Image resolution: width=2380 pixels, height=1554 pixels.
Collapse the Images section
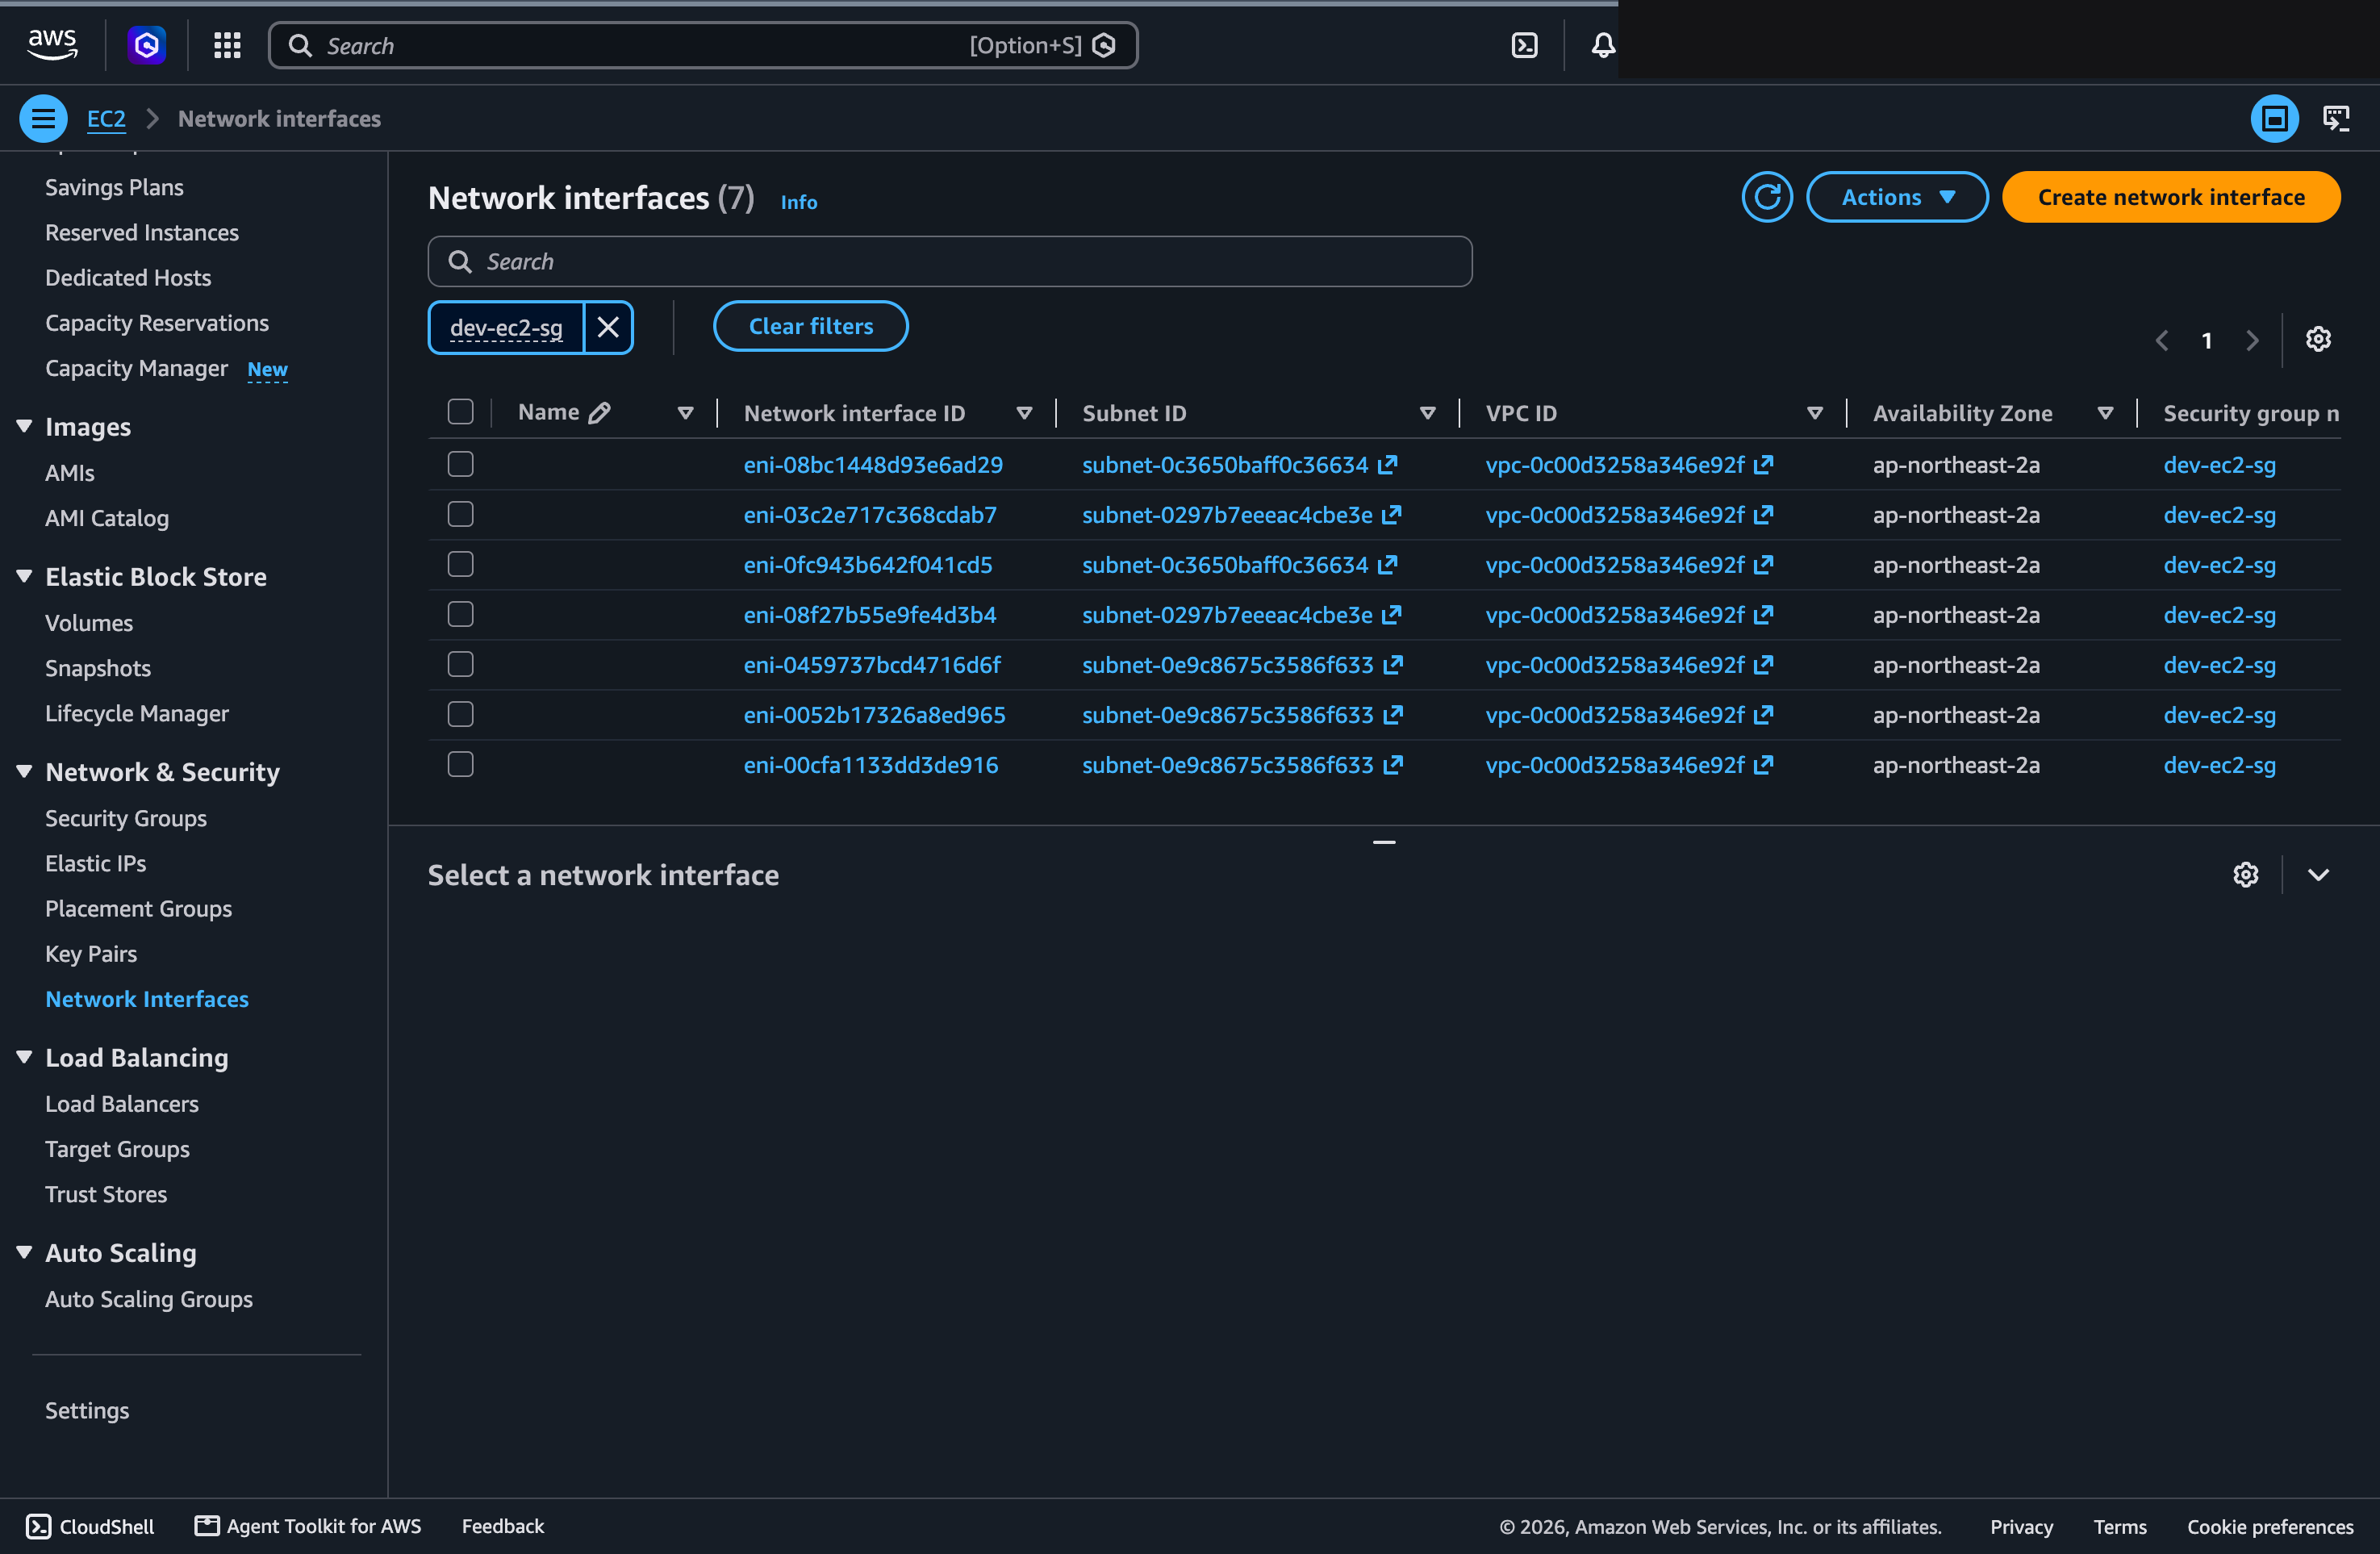pyautogui.click(x=25, y=426)
